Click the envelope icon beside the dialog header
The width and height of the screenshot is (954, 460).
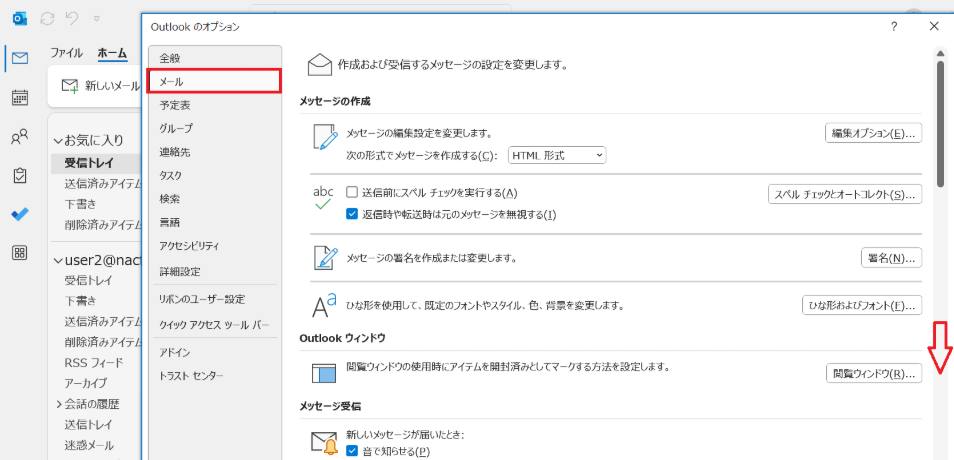click(x=319, y=64)
